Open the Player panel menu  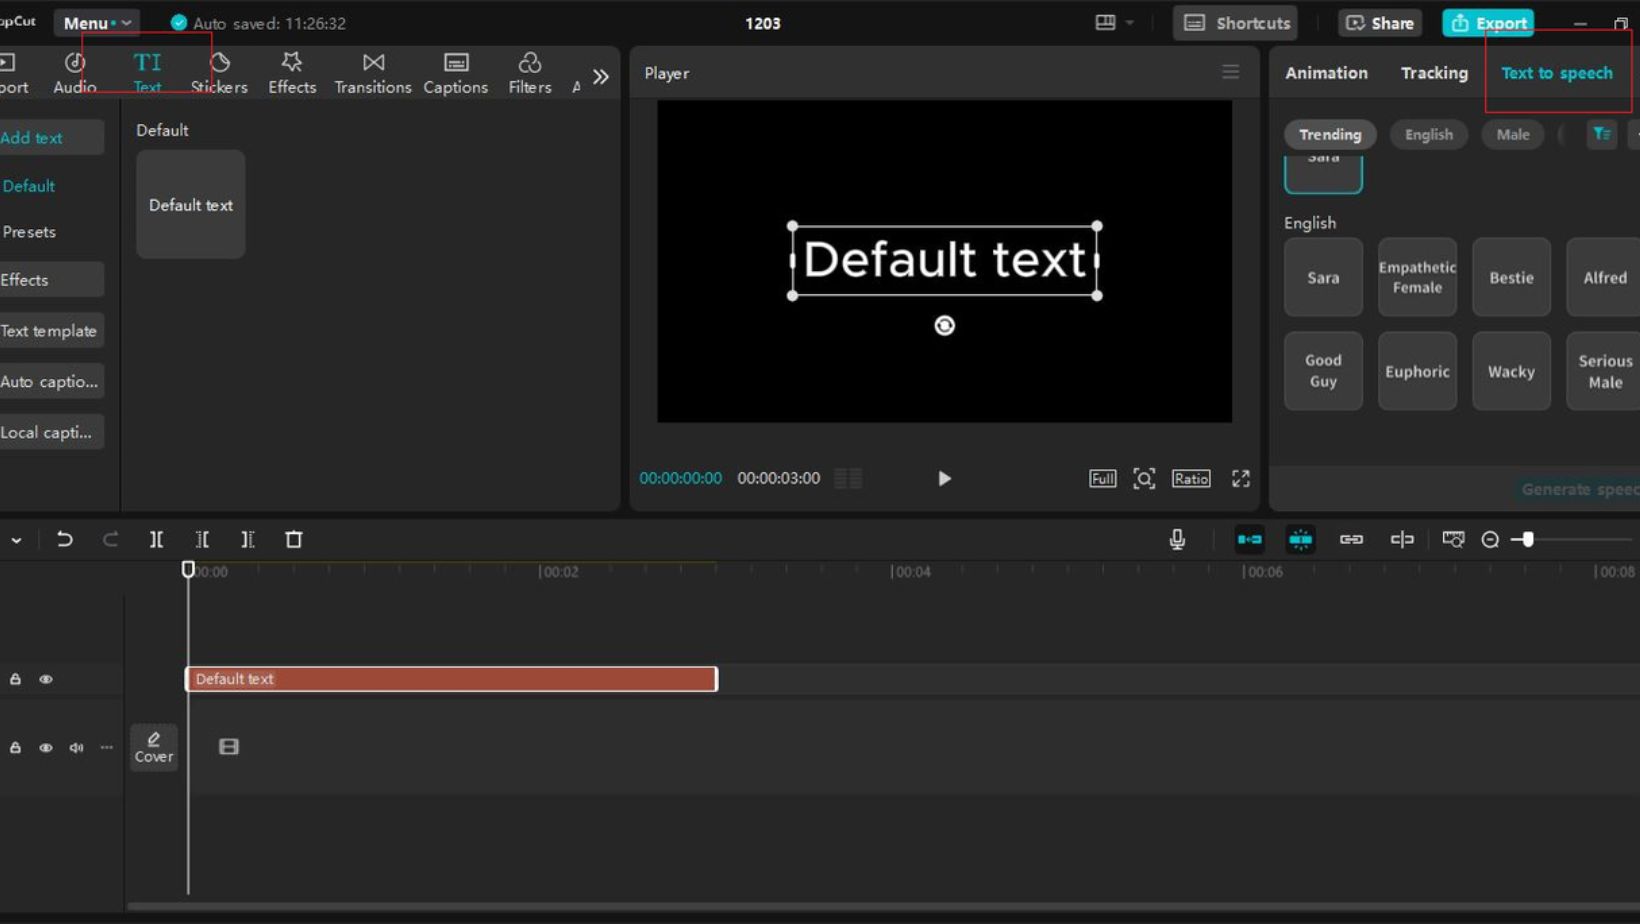[x=1231, y=72]
